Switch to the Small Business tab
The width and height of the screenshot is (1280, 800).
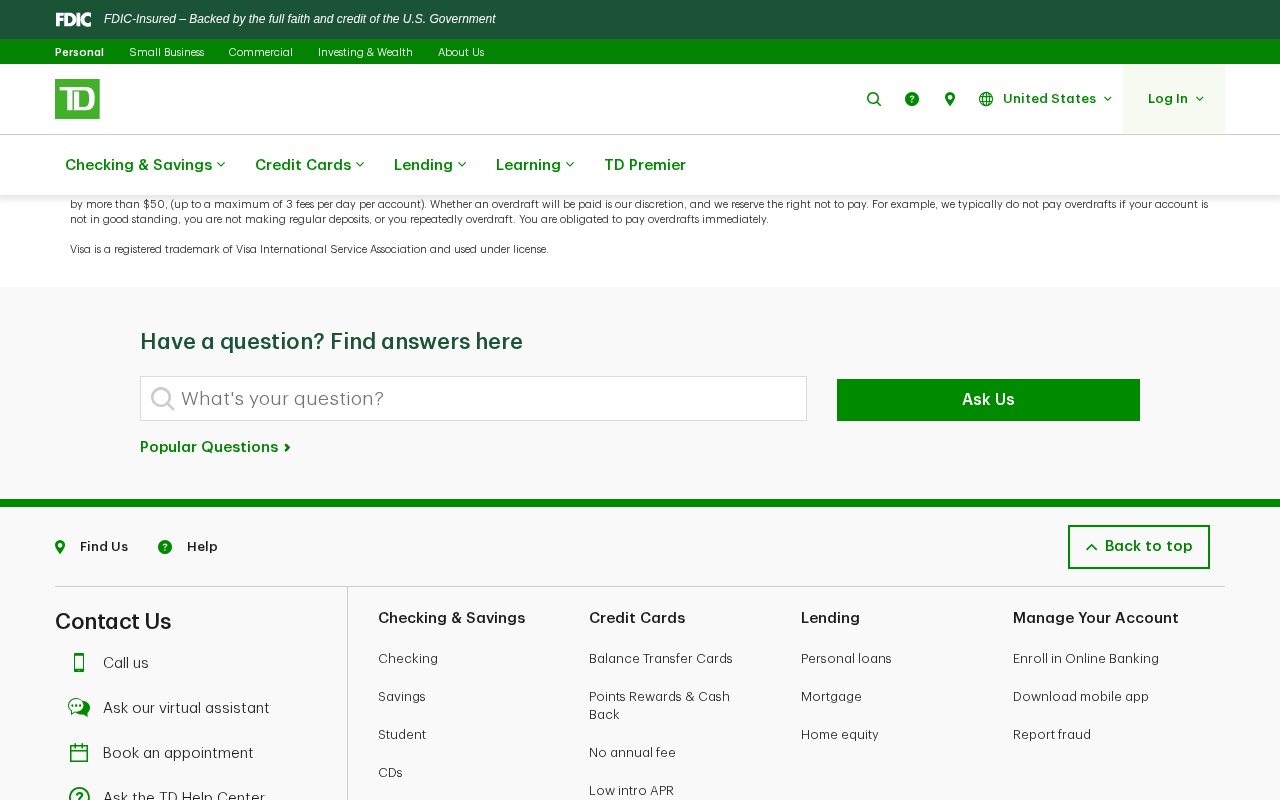166,52
